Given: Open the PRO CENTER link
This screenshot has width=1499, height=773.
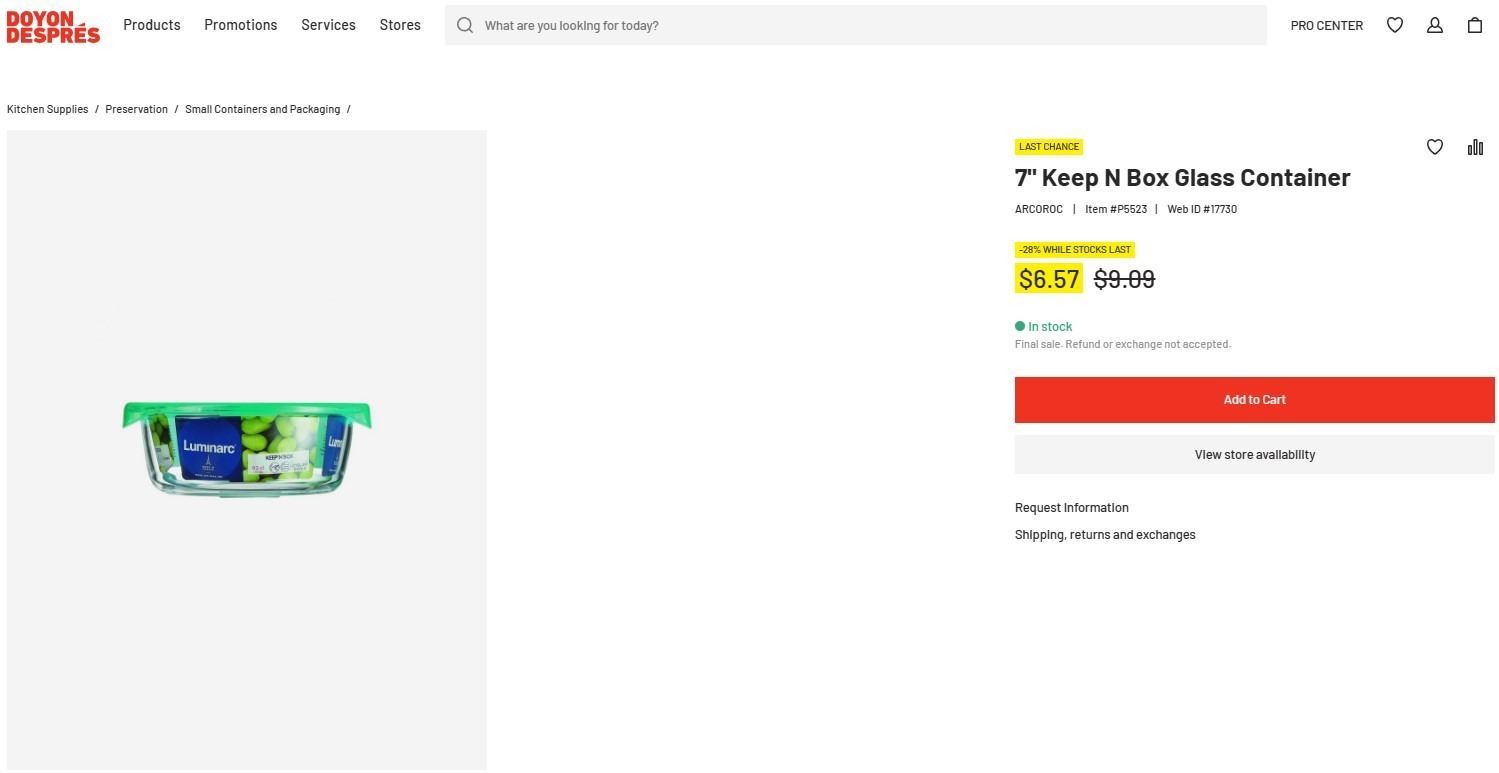Looking at the screenshot, I should 1326,26.
